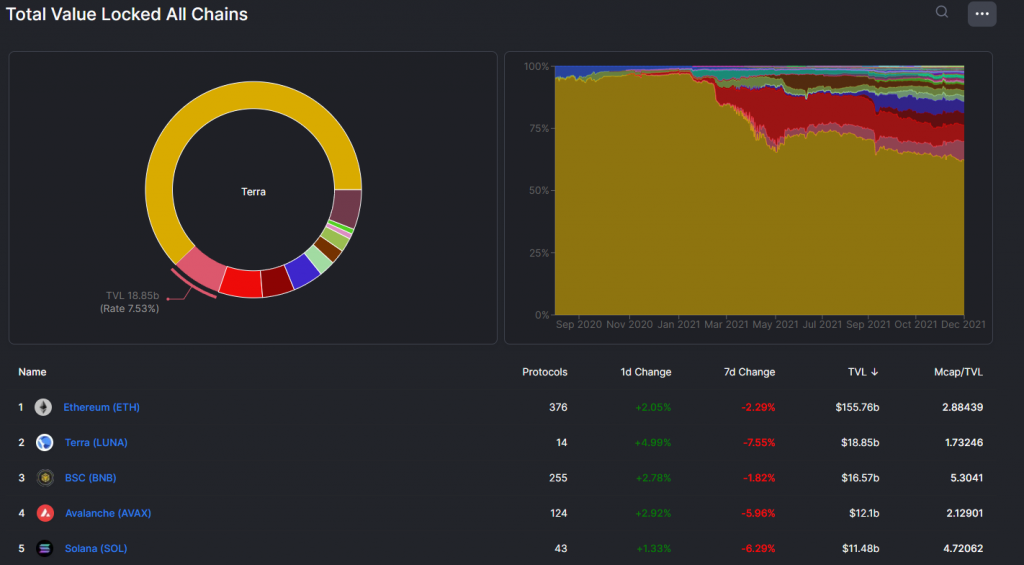Viewport: 1024px width, 565px height.
Task: Open the Terra (LUNA) chain link
Action: (x=96, y=442)
